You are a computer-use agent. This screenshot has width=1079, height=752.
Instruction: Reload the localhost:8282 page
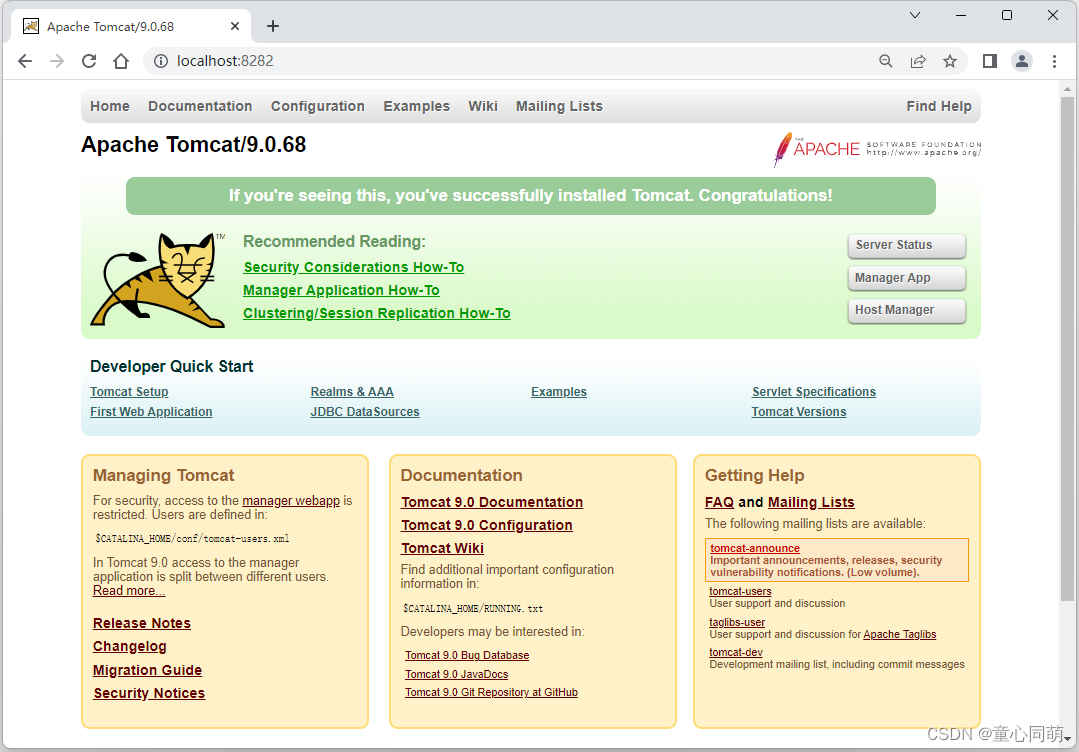point(88,61)
